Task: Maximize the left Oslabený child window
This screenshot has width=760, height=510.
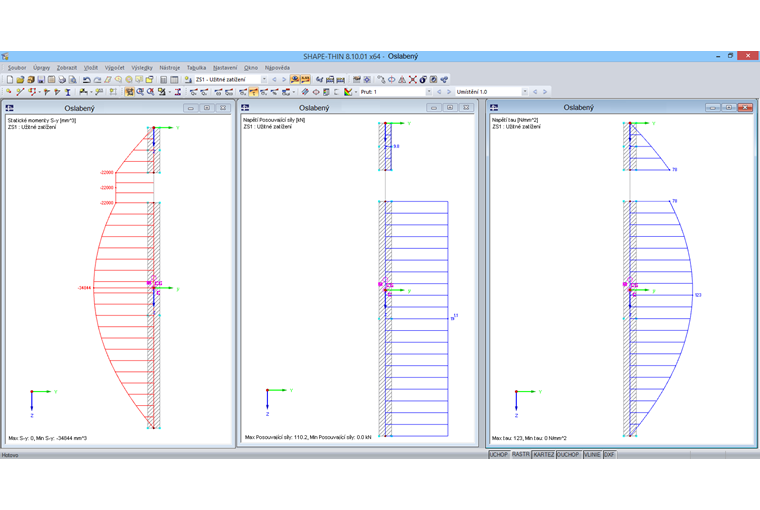Action: click(x=207, y=108)
